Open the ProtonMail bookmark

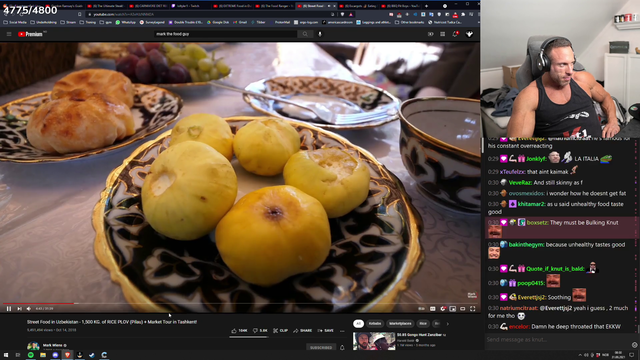pos(280,22)
